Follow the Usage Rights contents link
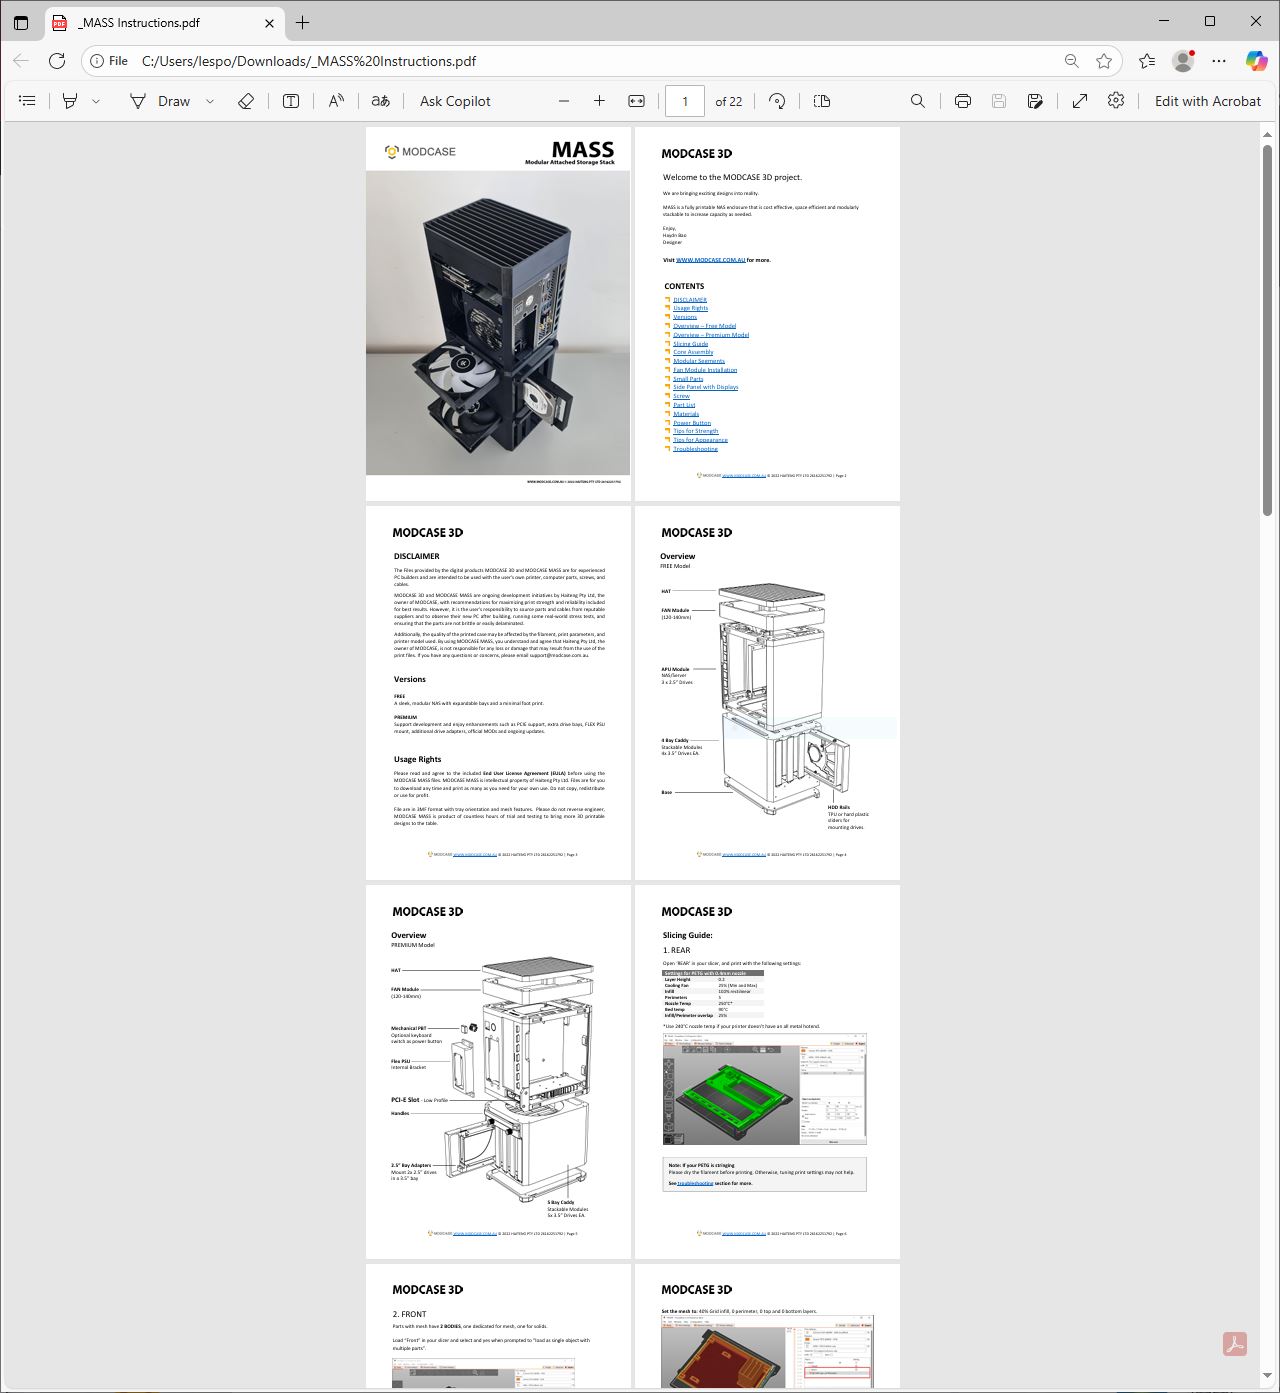Viewport: 1280px width, 1393px height. click(x=690, y=308)
